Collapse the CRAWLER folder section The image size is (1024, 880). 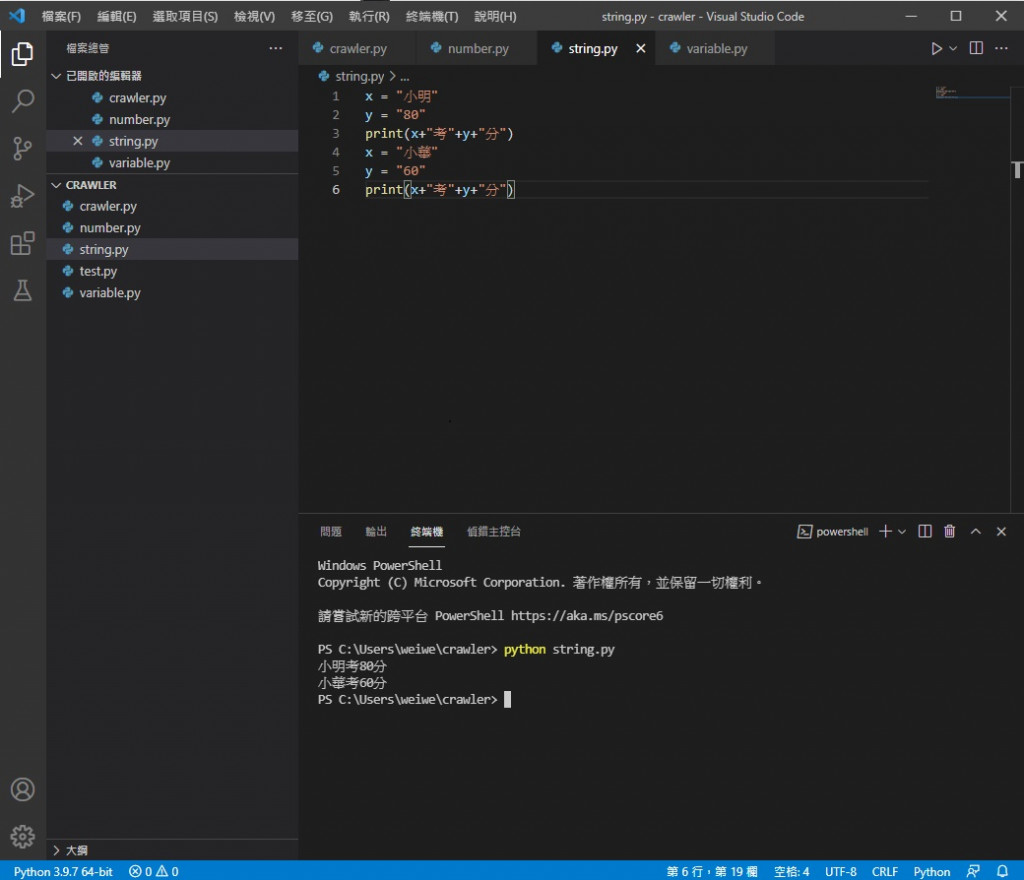[x=91, y=185]
